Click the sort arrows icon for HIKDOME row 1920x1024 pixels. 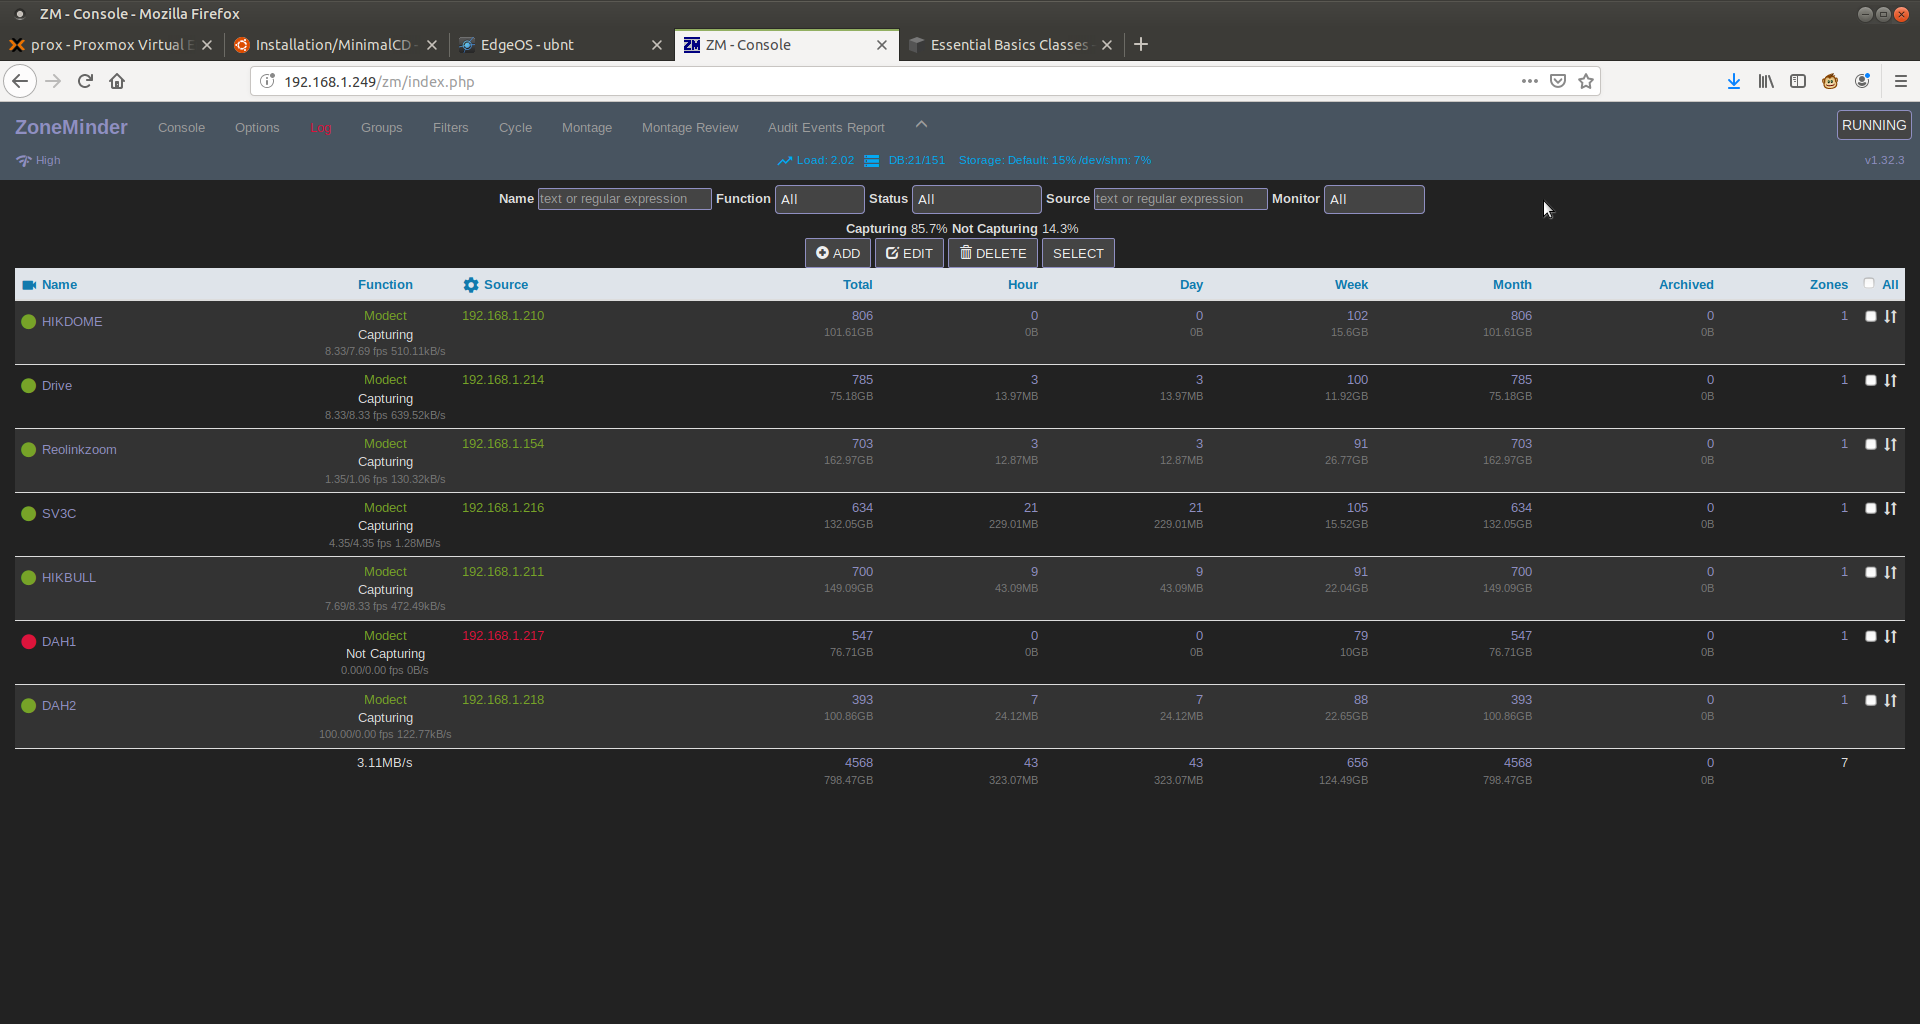[1890, 316]
